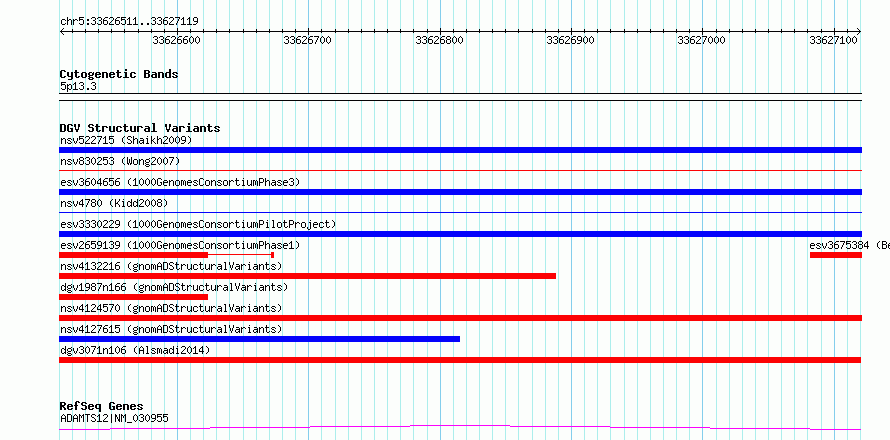The image size is (890, 440).
Task: Click nsv4780 (Kidd2008) variant label
Action: (x=114, y=203)
